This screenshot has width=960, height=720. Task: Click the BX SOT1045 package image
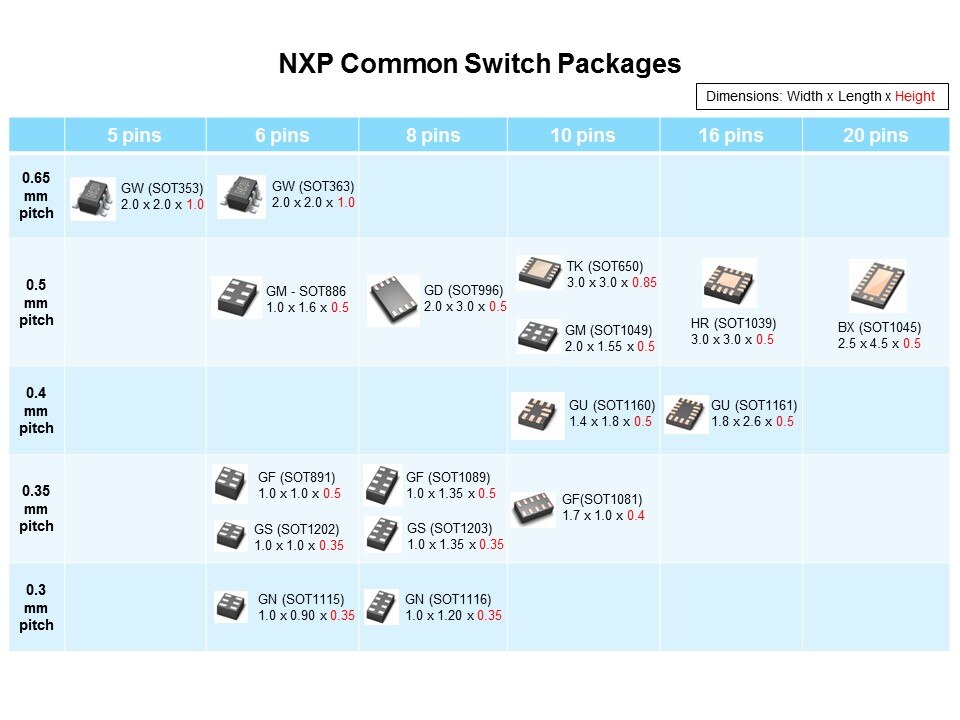click(x=877, y=286)
